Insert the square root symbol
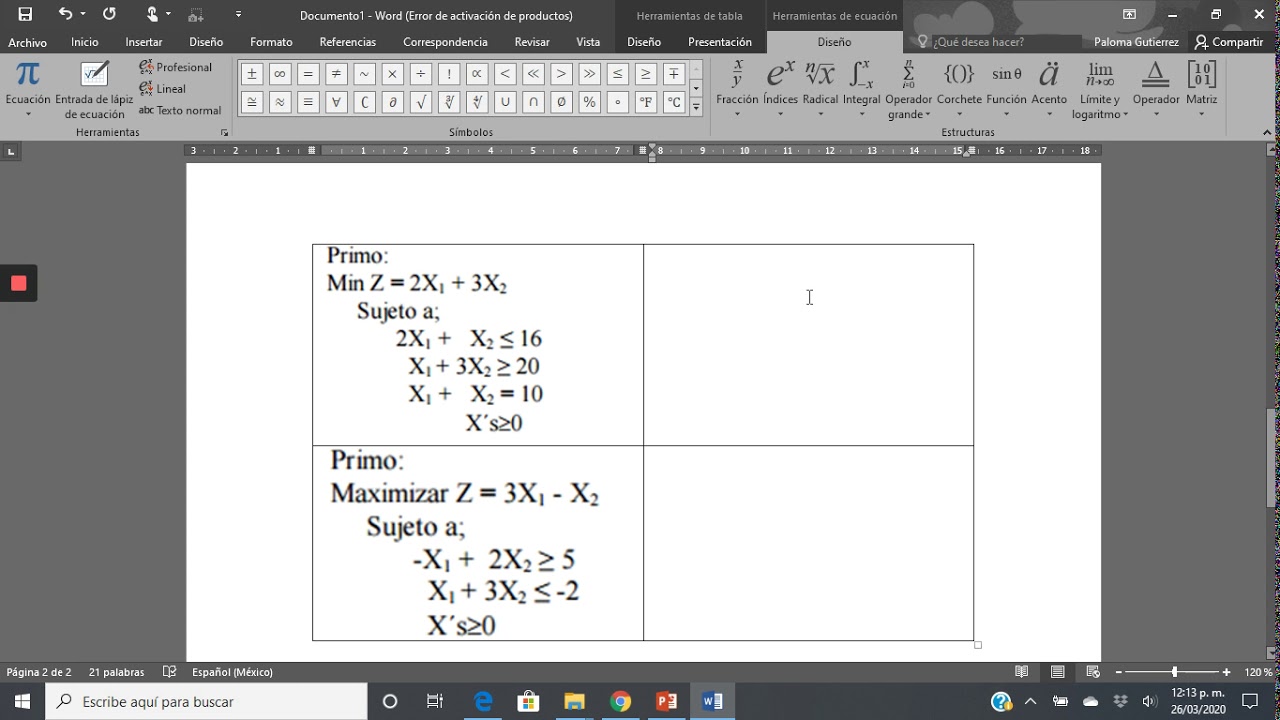Image resolution: width=1280 pixels, height=720 pixels. [x=421, y=102]
